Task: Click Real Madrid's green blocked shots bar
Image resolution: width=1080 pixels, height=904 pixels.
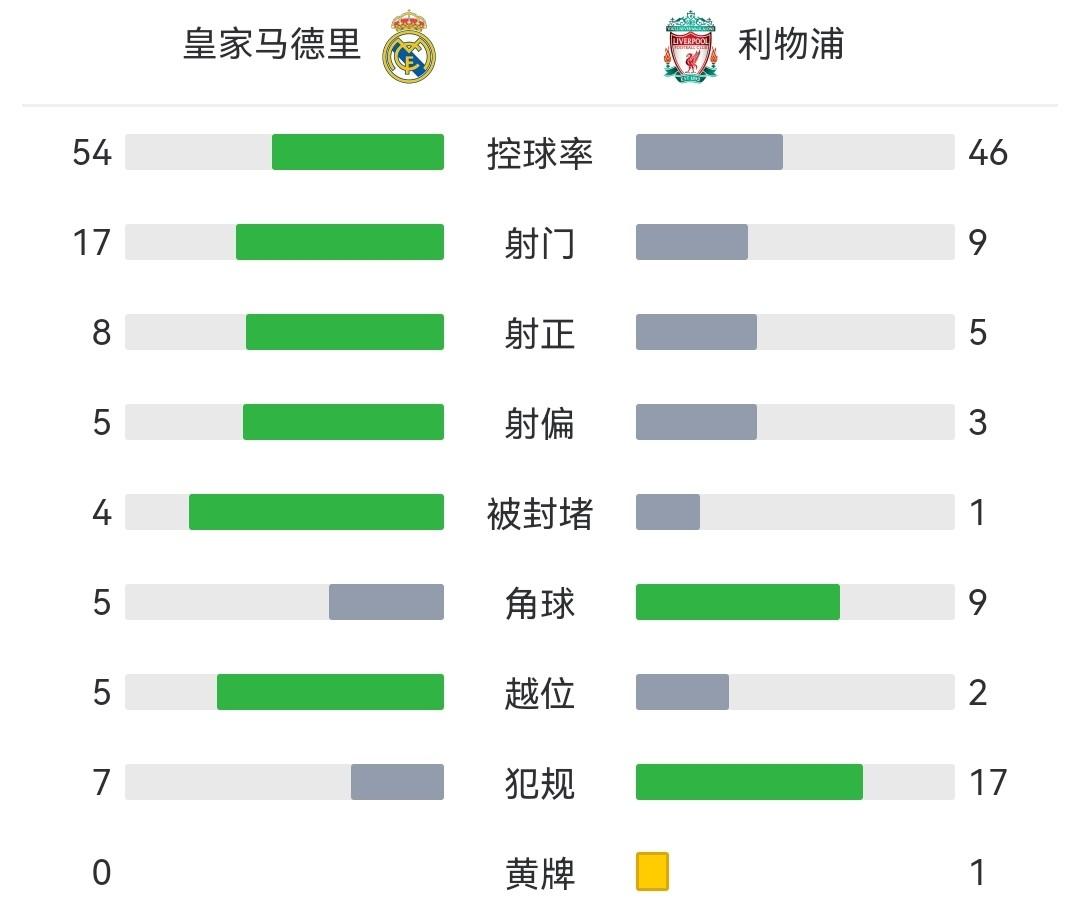Action: [316, 512]
